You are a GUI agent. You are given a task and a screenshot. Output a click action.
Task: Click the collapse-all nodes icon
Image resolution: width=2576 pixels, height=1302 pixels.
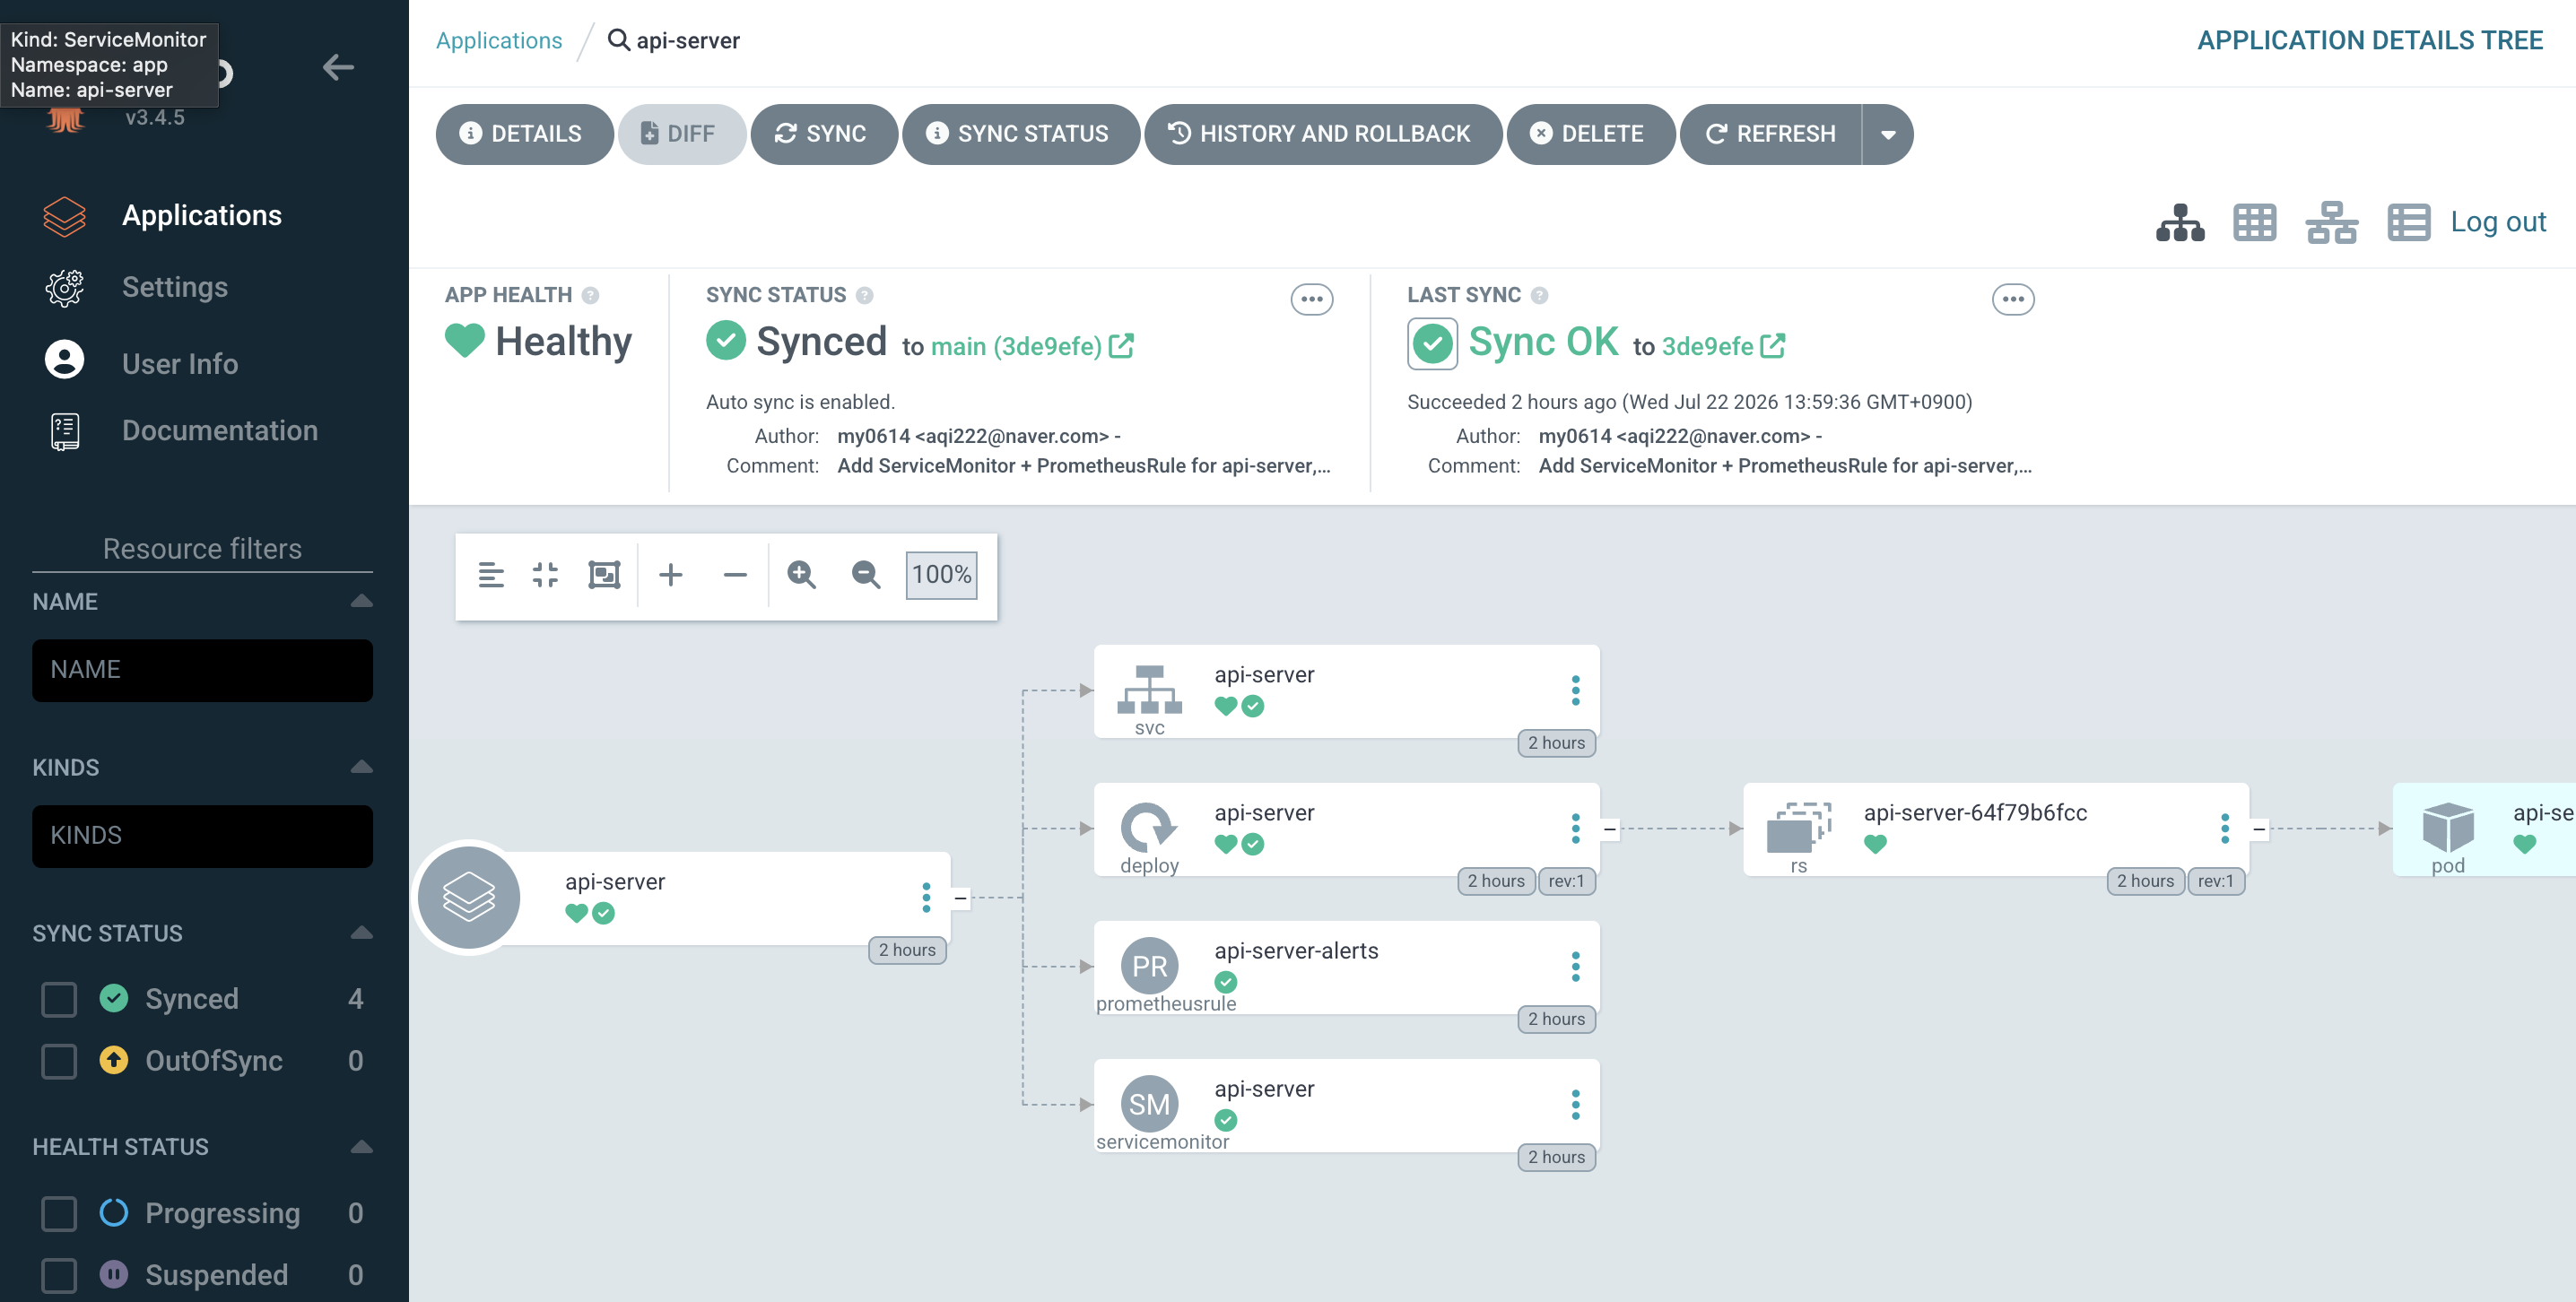(x=545, y=575)
